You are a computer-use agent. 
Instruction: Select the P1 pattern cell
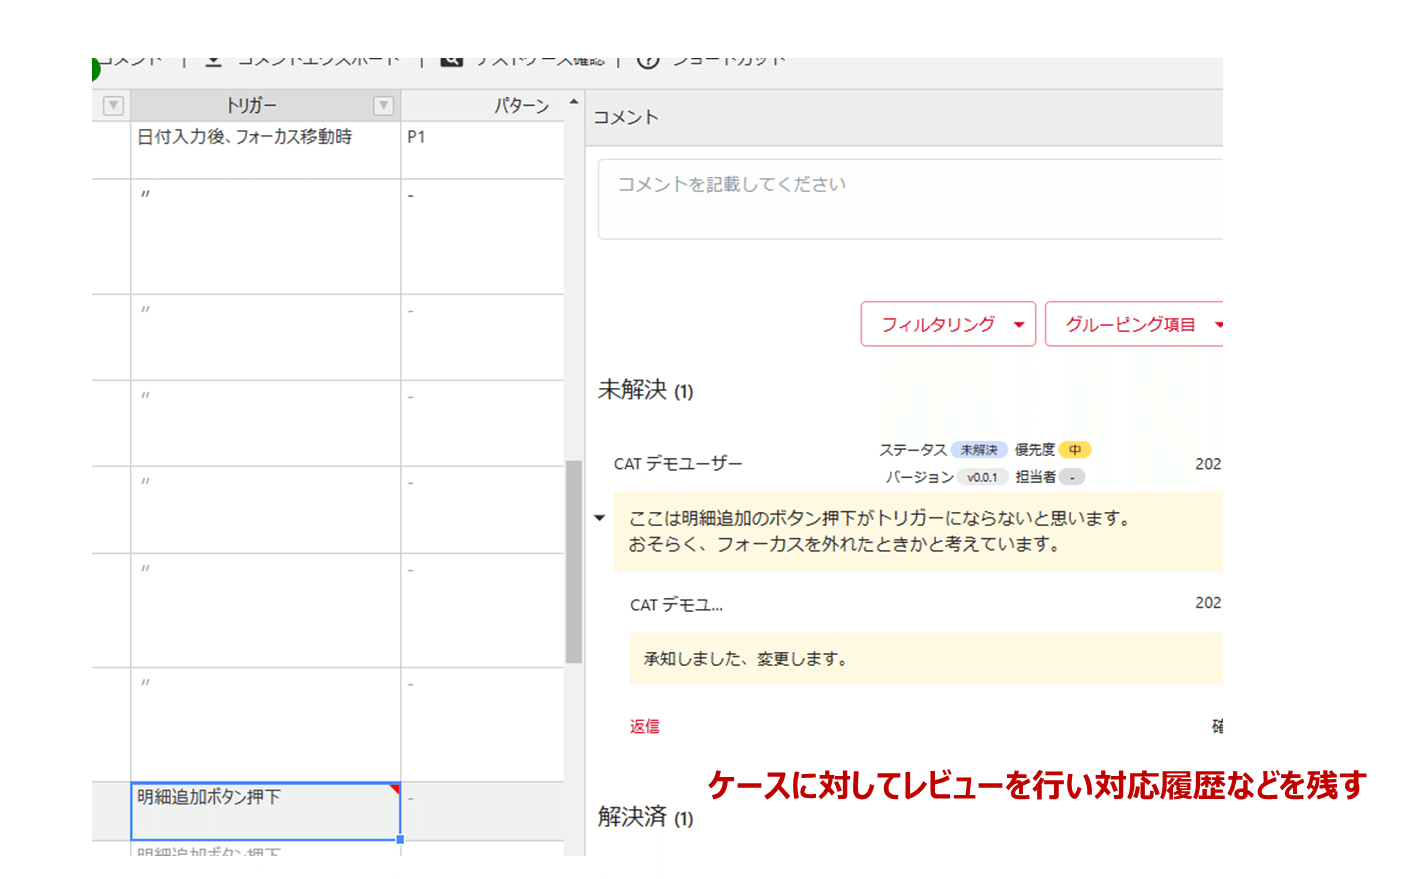pos(483,150)
